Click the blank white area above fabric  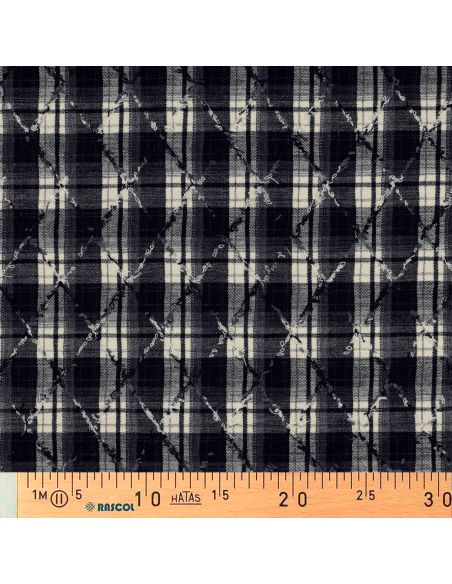pos(226,33)
